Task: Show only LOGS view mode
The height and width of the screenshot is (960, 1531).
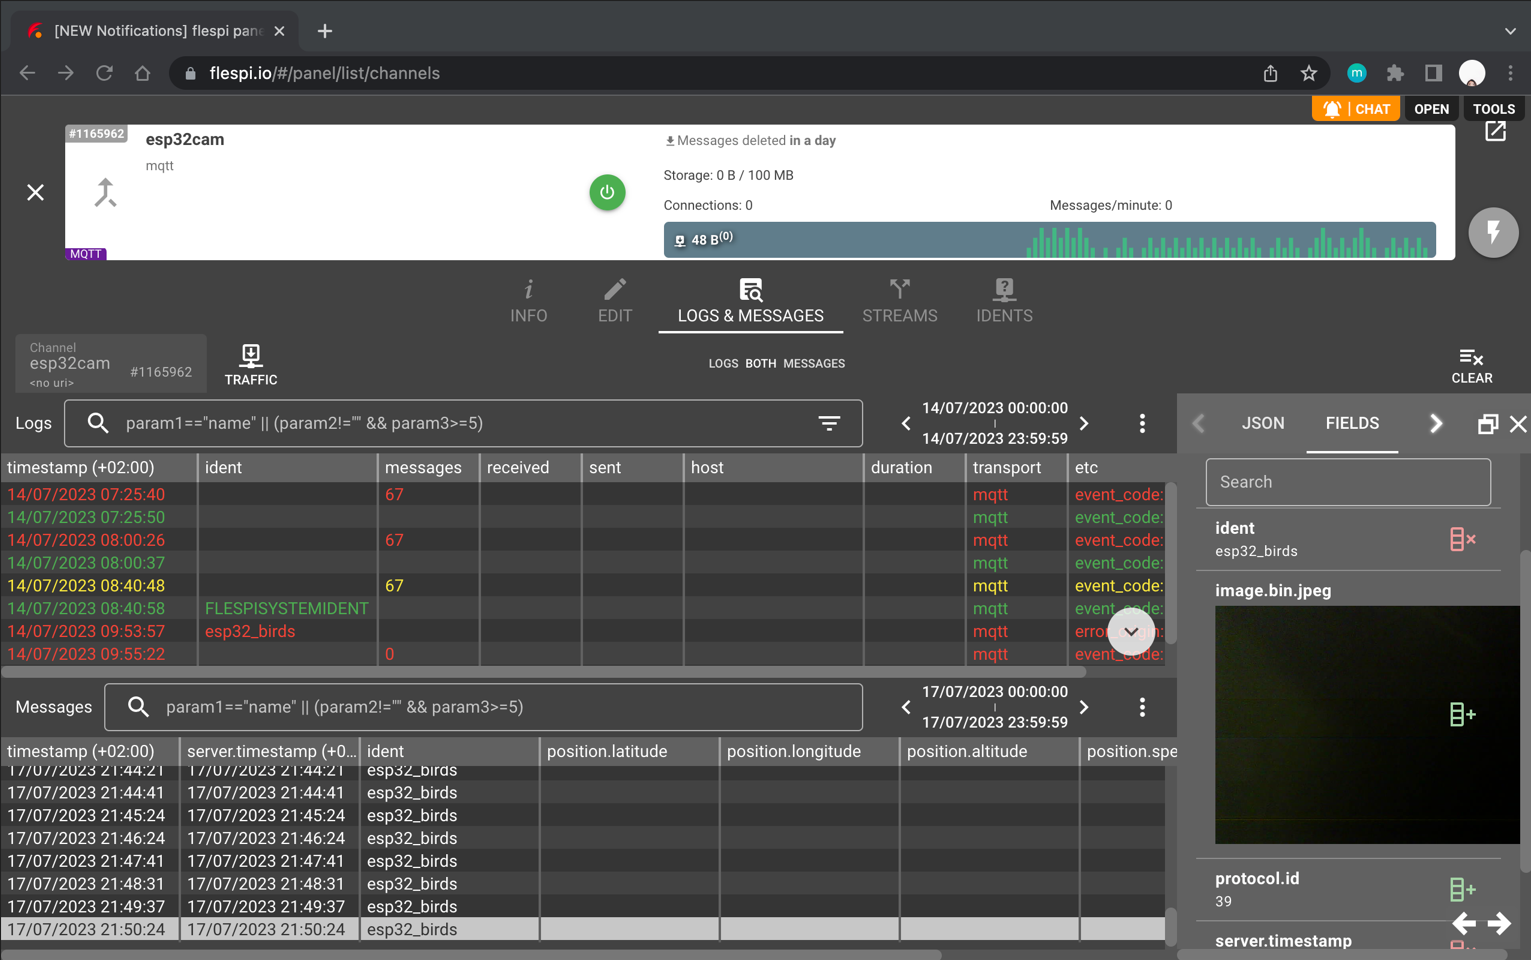Action: pyautogui.click(x=723, y=364)
